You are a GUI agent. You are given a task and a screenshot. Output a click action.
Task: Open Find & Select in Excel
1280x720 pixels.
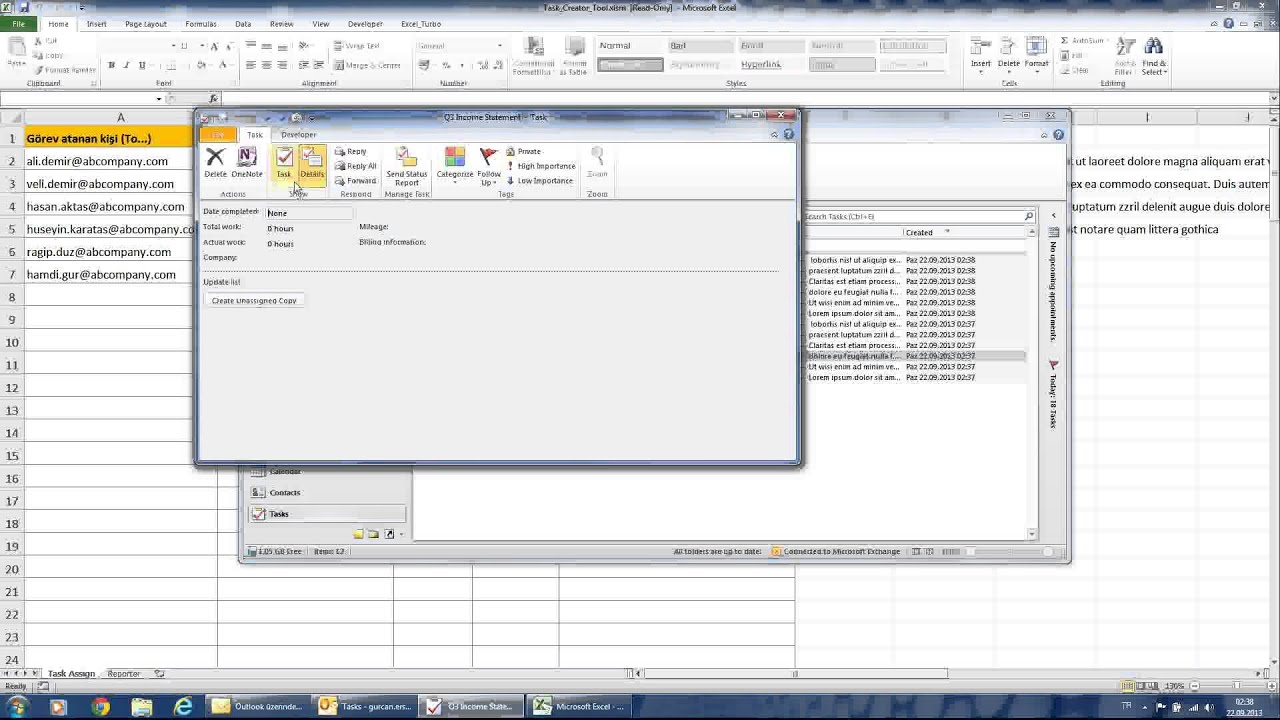[1154, 57]
